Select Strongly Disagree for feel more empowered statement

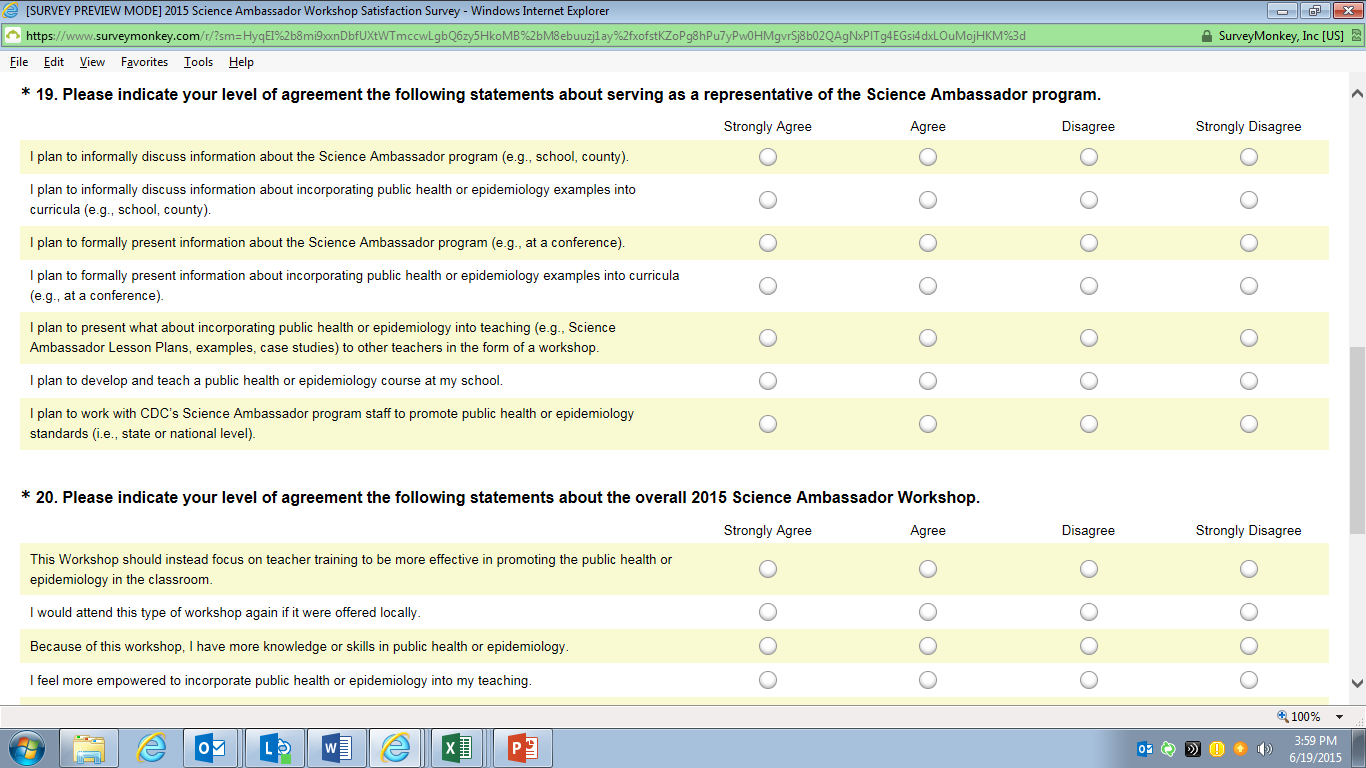[x=1249, y=680]
